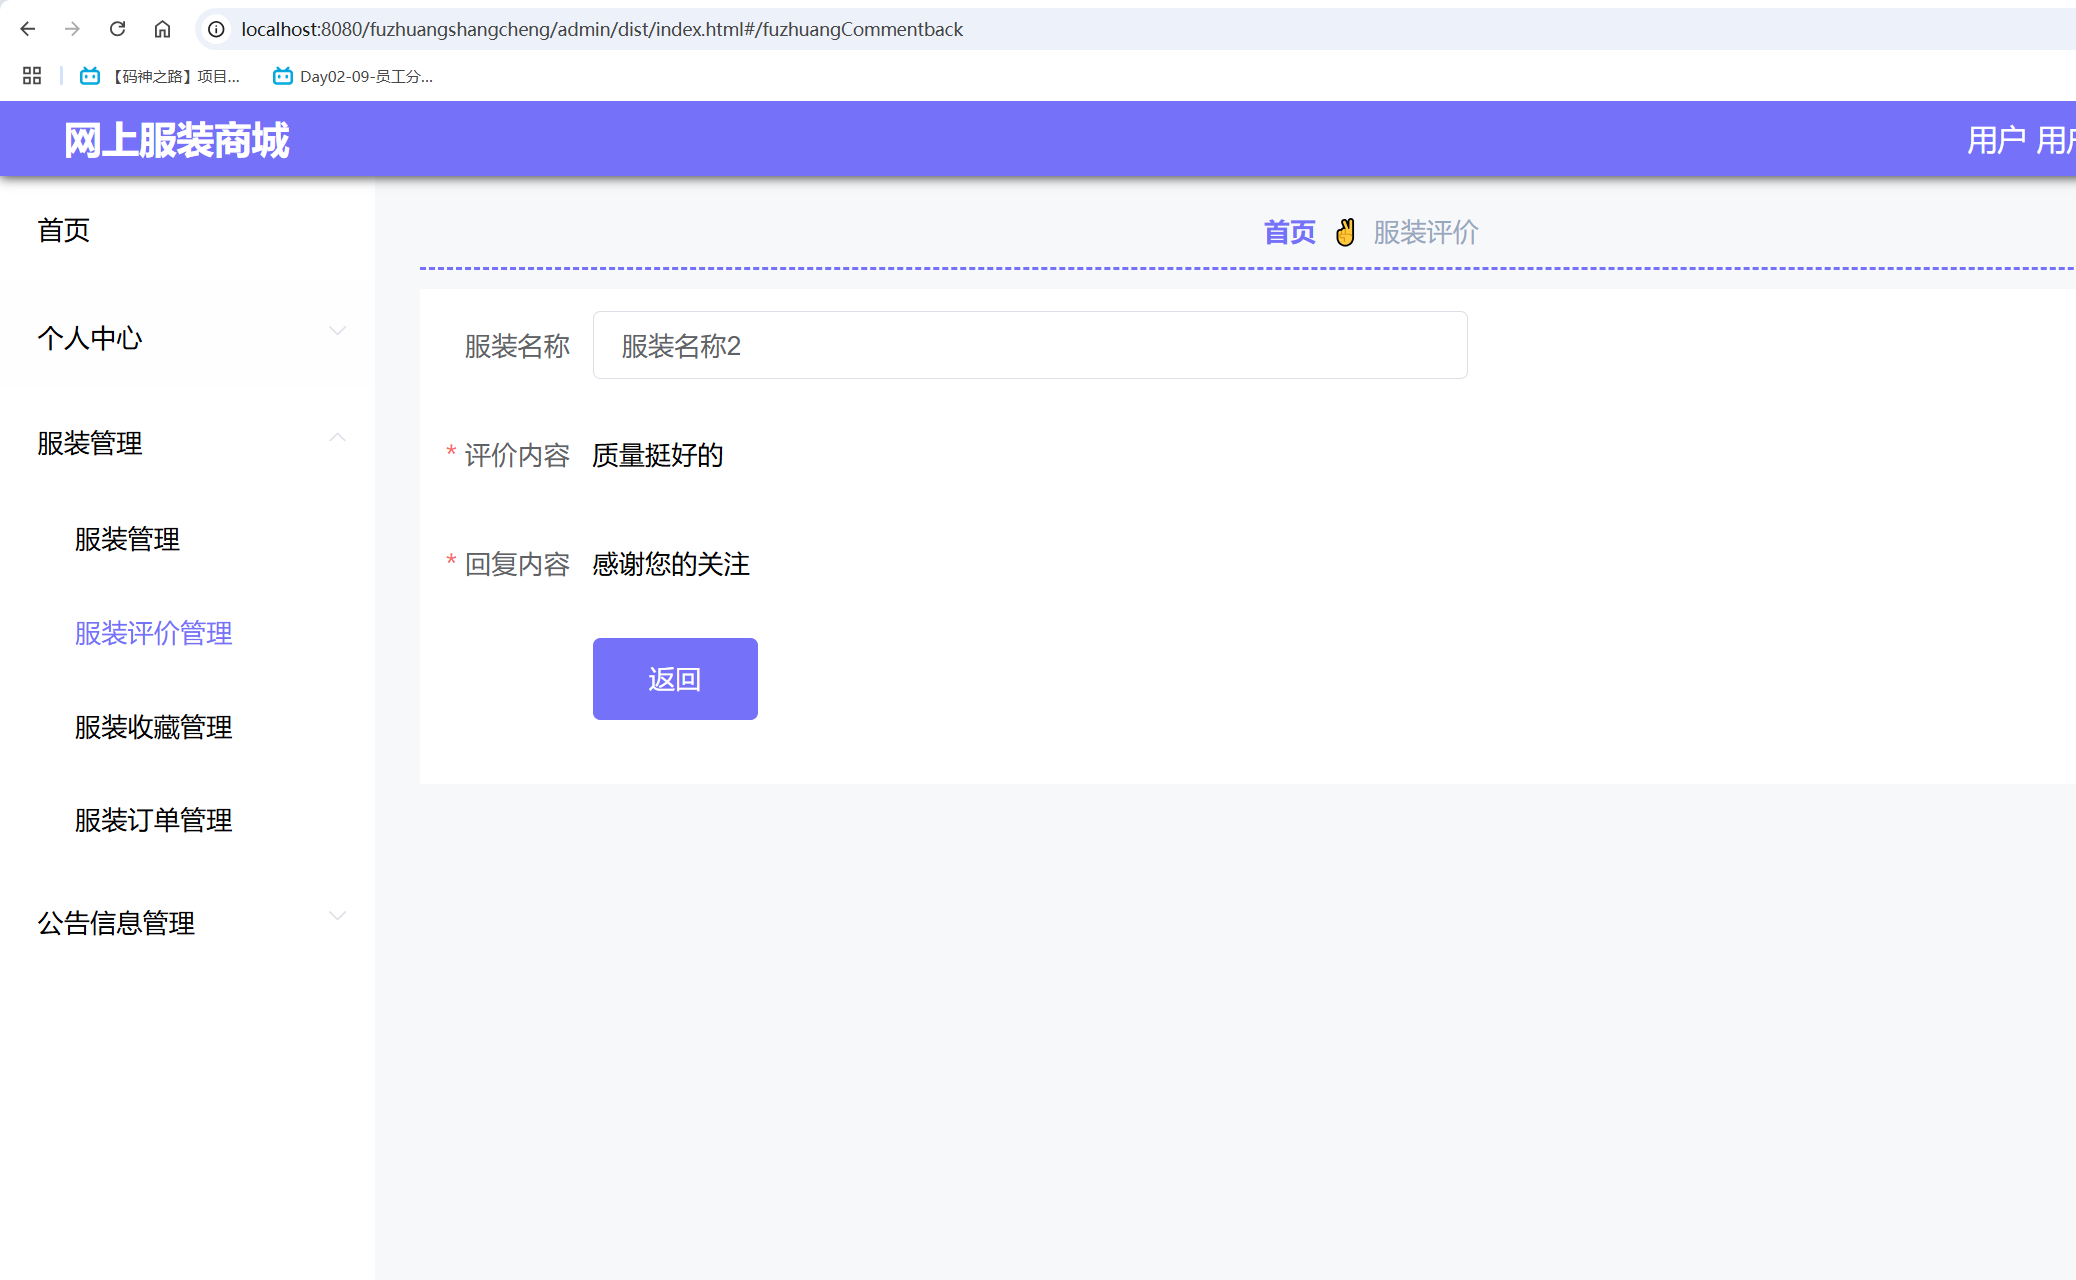Reload the page with the refresh icon

(x=117, y=29)
